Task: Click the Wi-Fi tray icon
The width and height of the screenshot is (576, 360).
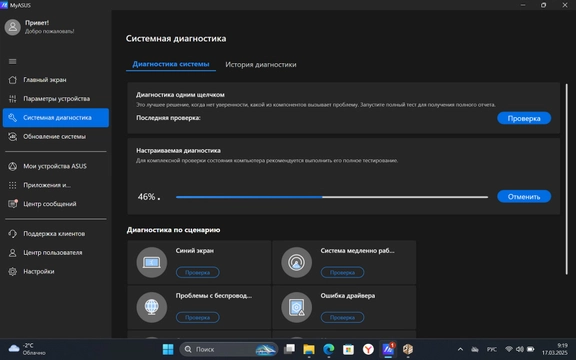Action: click(509, 349)
